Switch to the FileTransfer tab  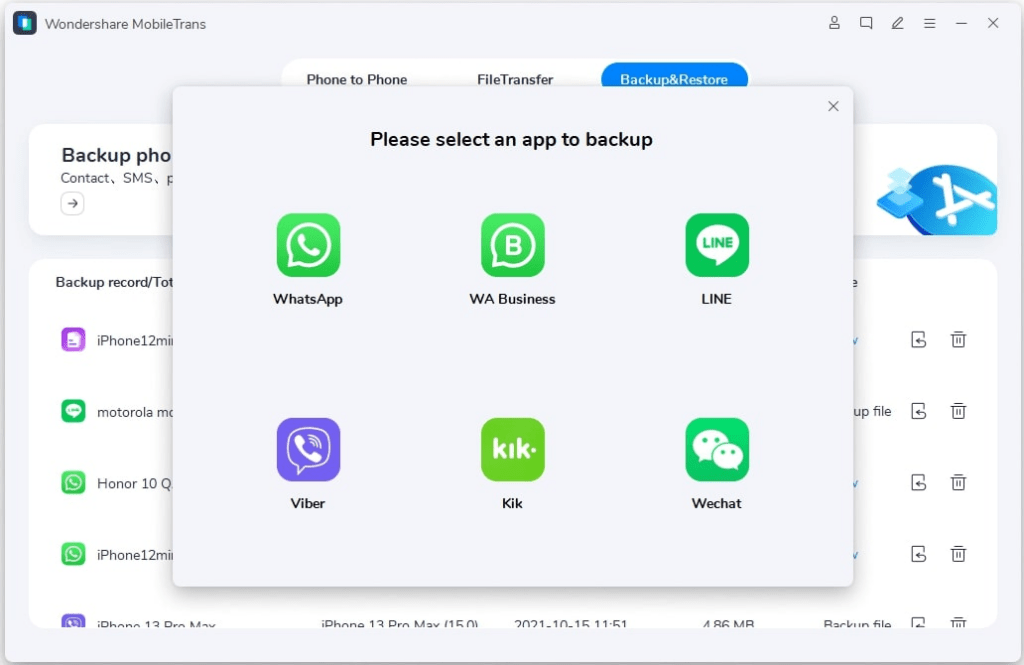click(x=514, y=79)
